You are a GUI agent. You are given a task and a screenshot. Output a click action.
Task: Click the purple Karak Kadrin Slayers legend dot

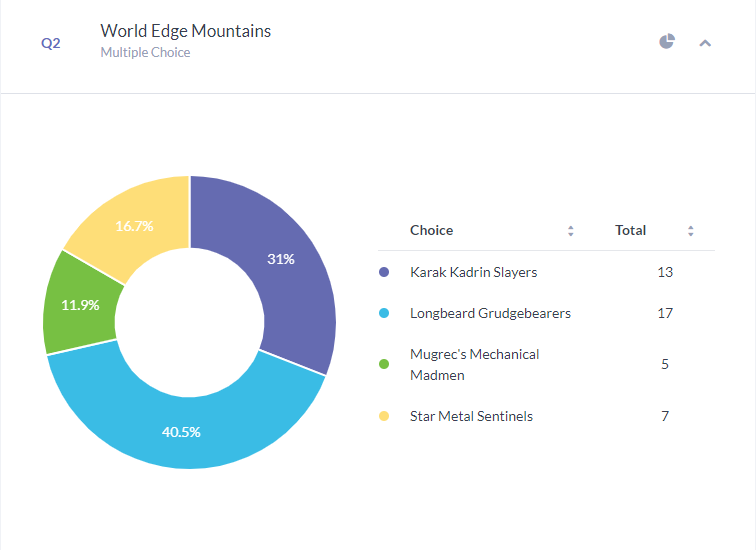[384, 272]
